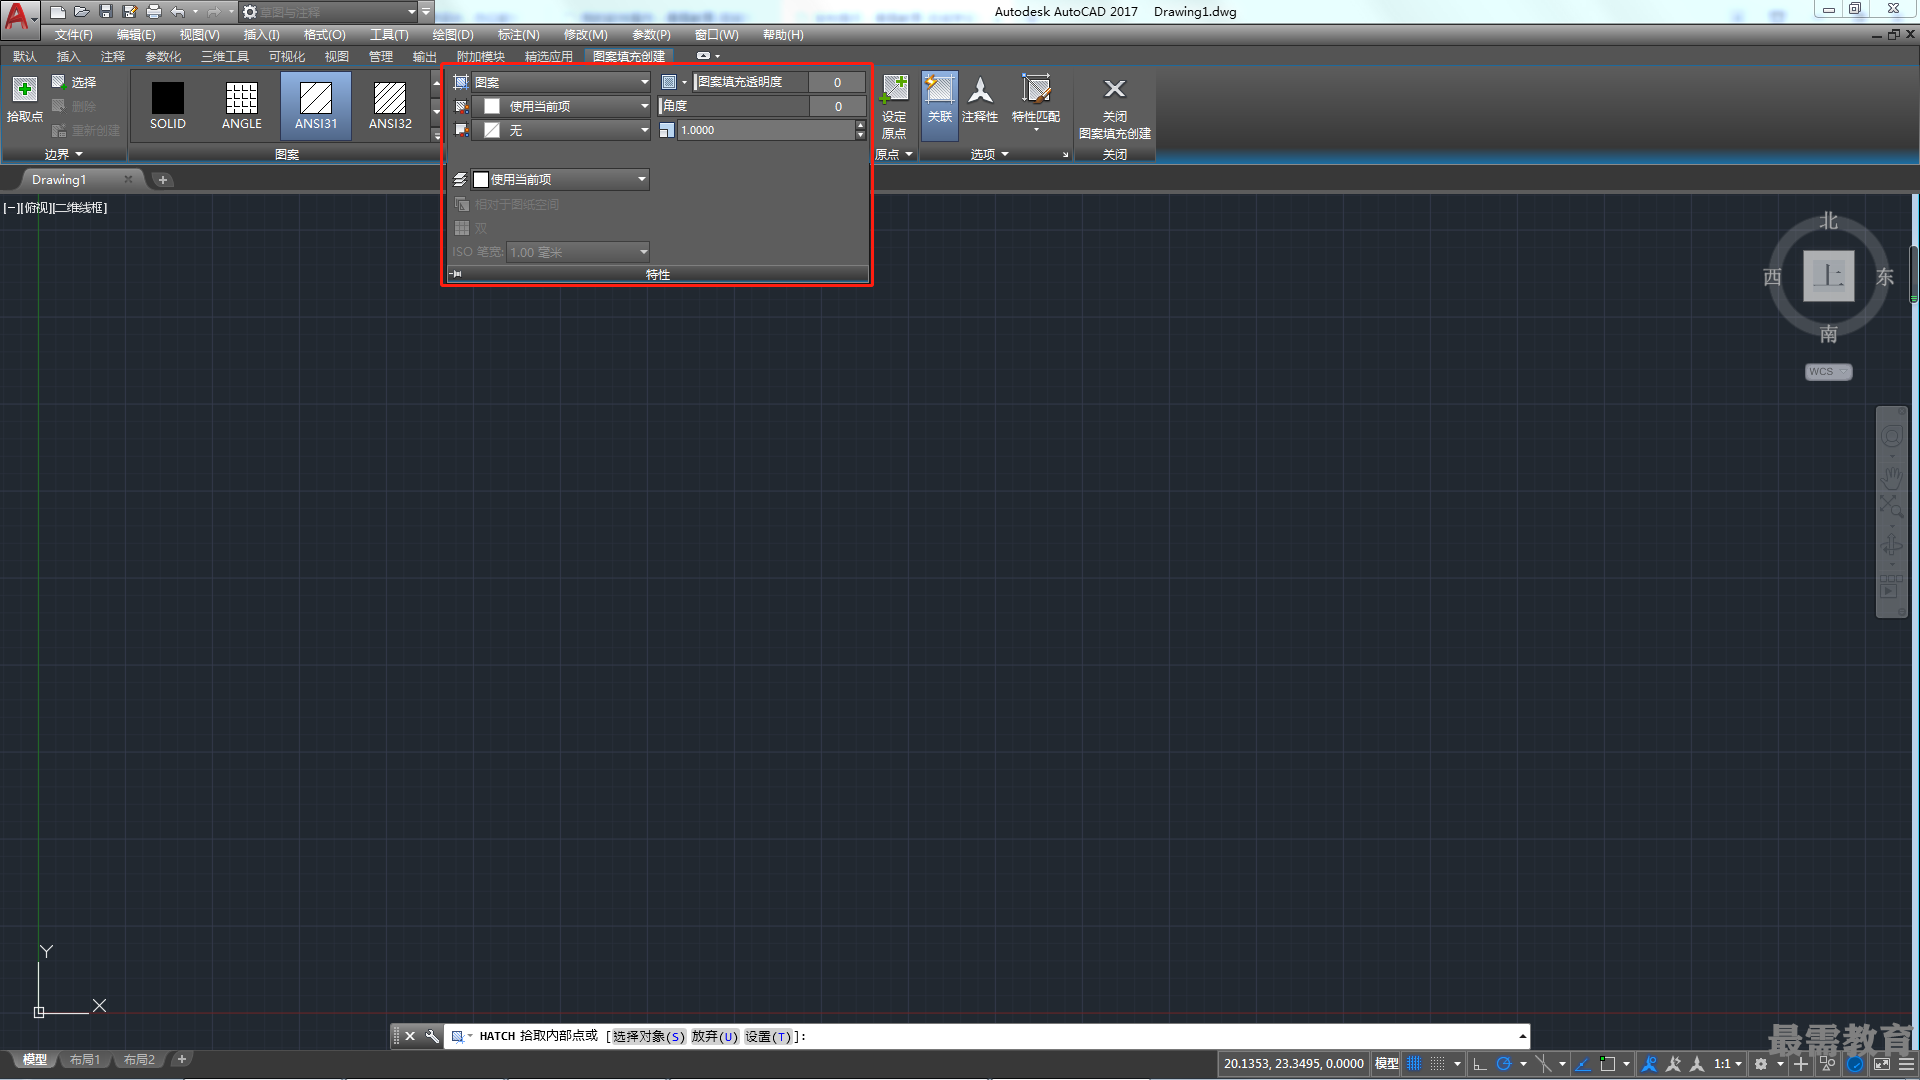1920x1080 pixels.
Task: Choose the SOLID hatch pattern
Action: click(168, 105)
